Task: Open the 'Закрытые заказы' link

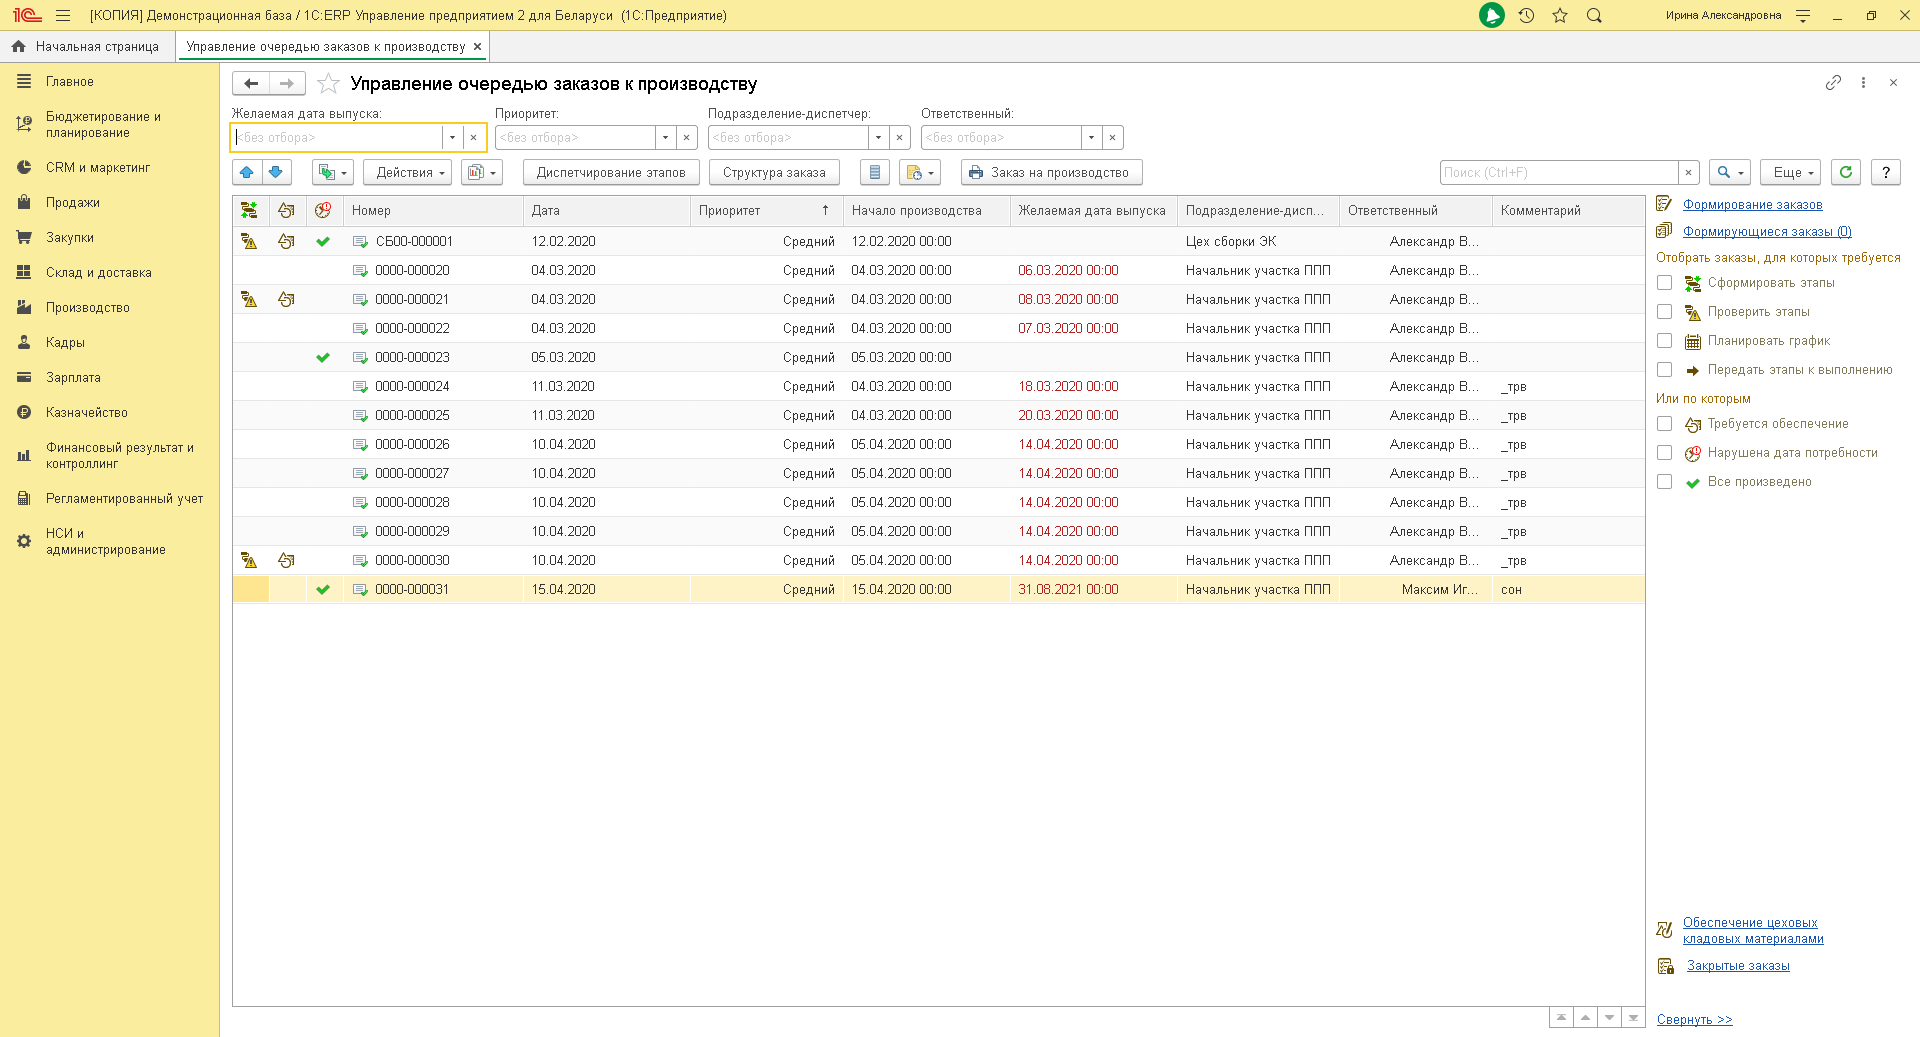Action: (1738, 966)
